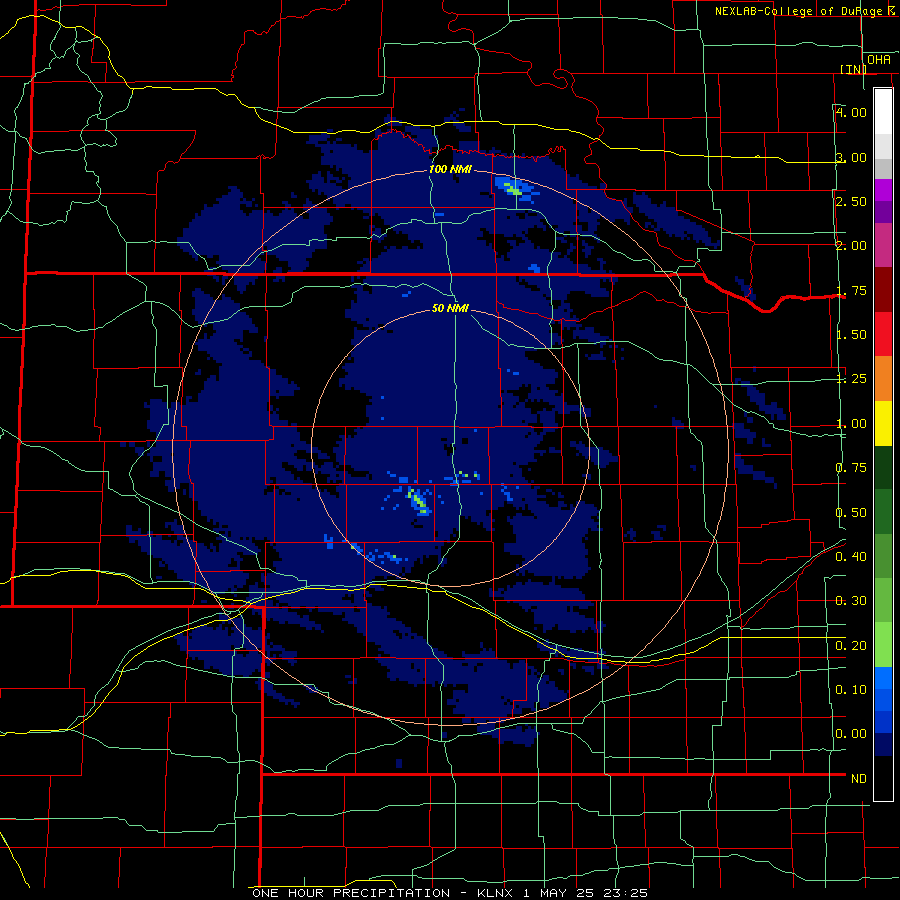Pick the dark green legend swatch near 0.75

[x=883, y=467]
